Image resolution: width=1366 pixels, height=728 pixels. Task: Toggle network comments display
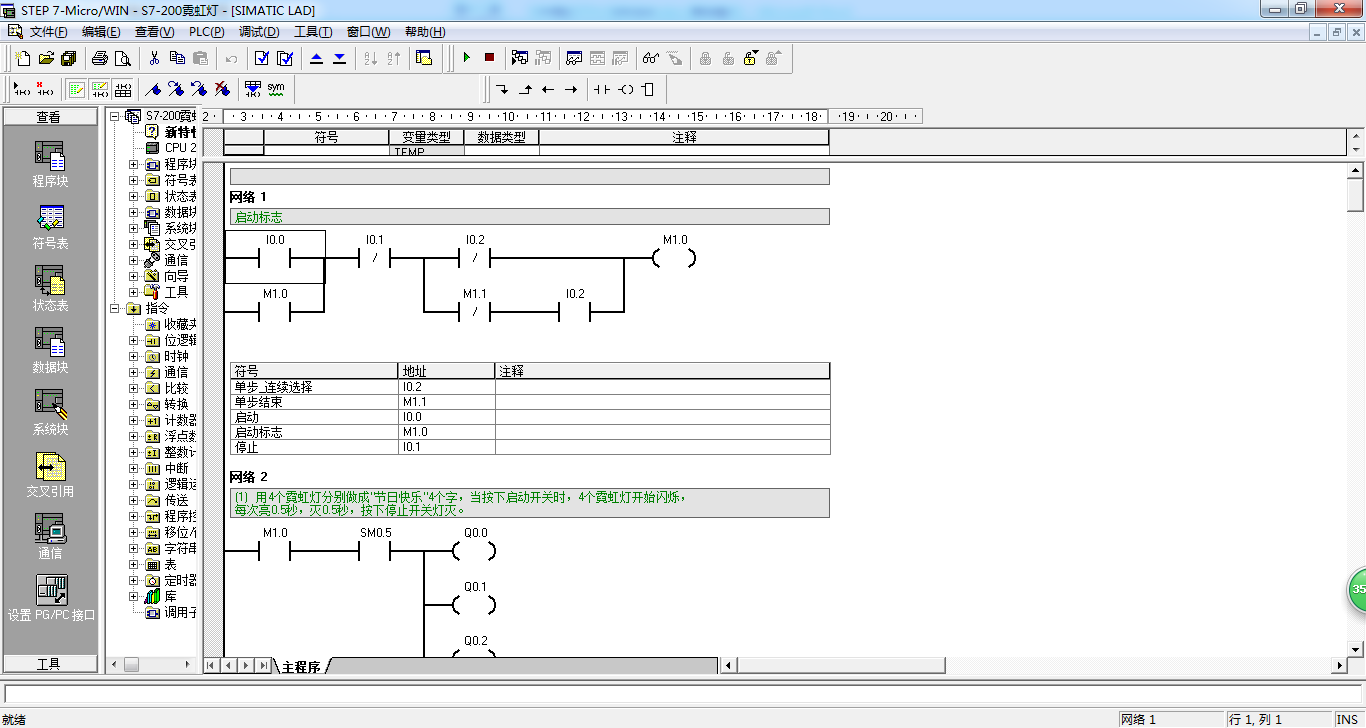[x=100, y=89]
